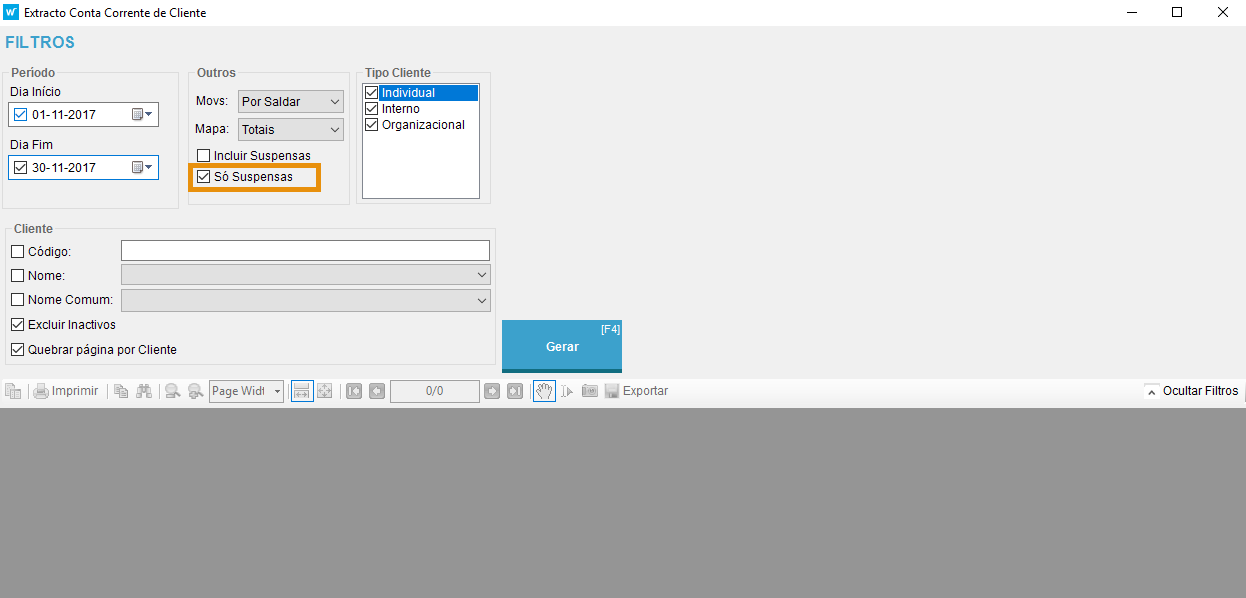Click the floppy disk Exportar icon
The height and width of the screenshot is (598, 1246).
[x=612, y=391]
